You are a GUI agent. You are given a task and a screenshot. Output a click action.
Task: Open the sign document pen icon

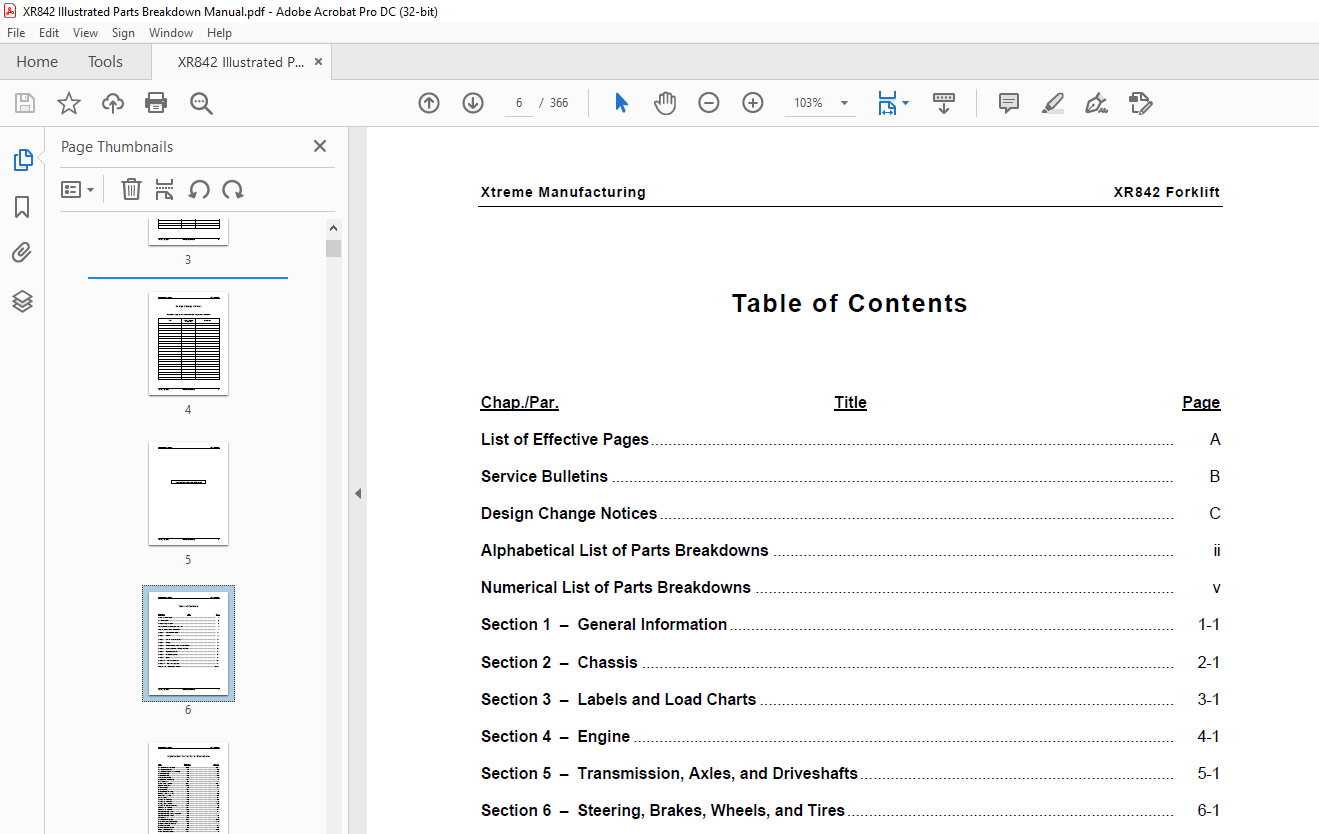coord(1096,103)
